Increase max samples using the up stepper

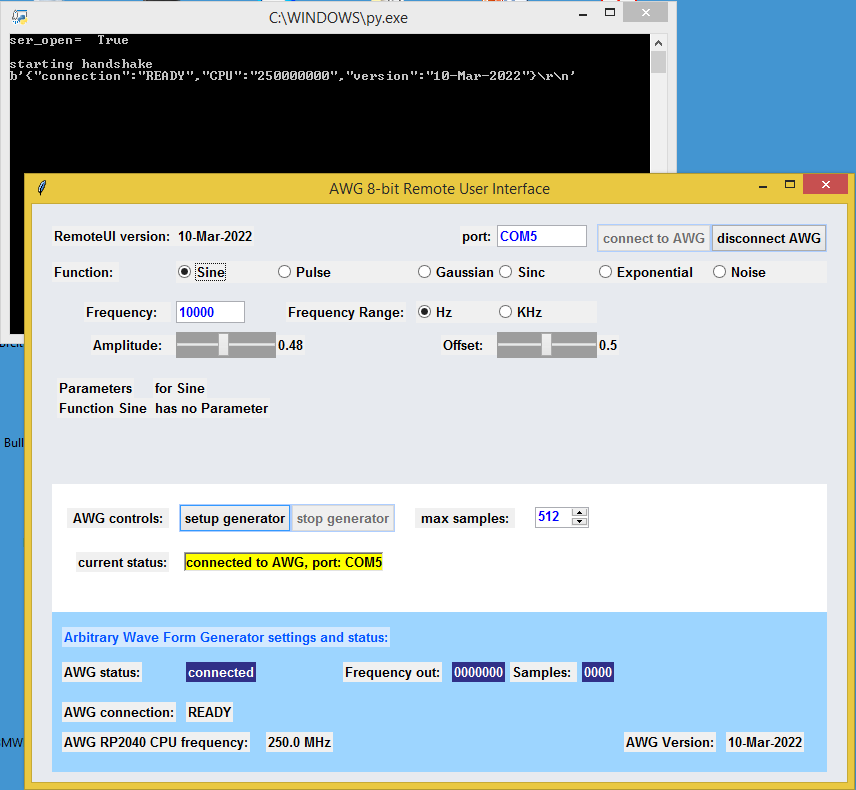point(579,512)
